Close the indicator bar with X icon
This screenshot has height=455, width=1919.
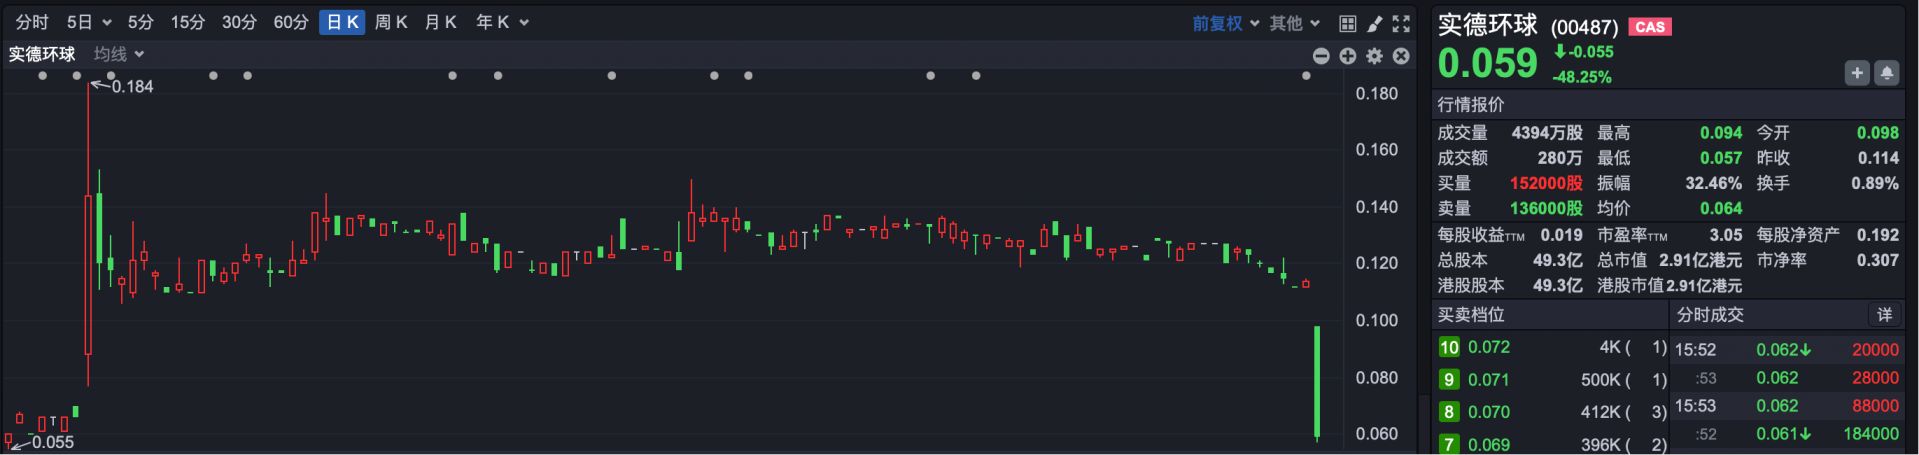point(1401,56)
